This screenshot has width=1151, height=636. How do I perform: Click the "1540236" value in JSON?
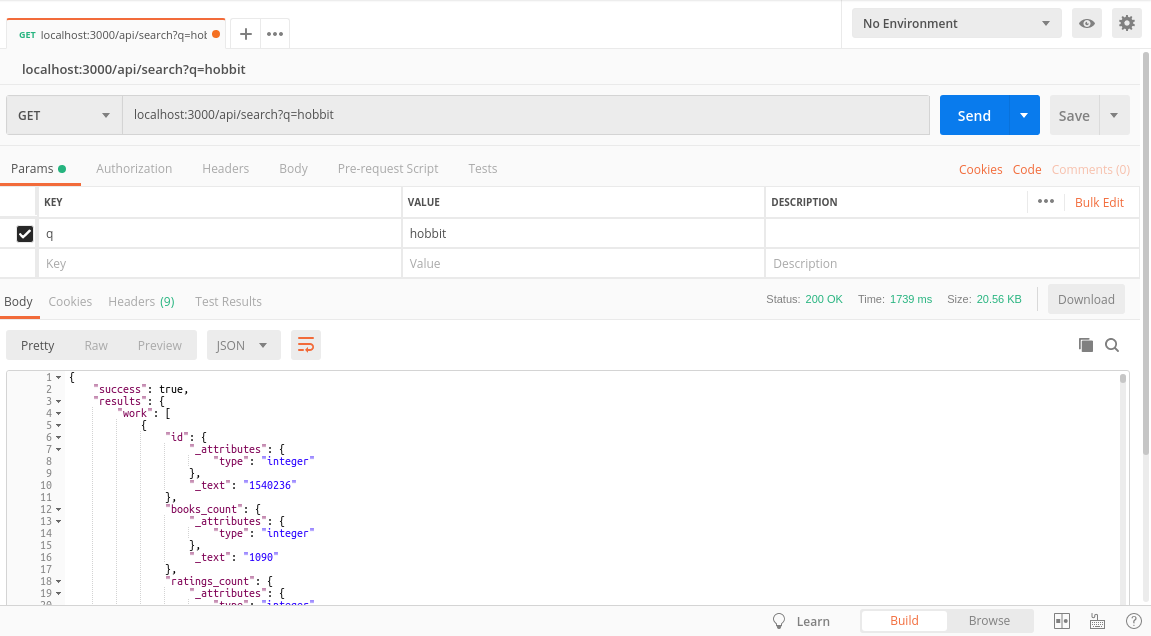270,485
